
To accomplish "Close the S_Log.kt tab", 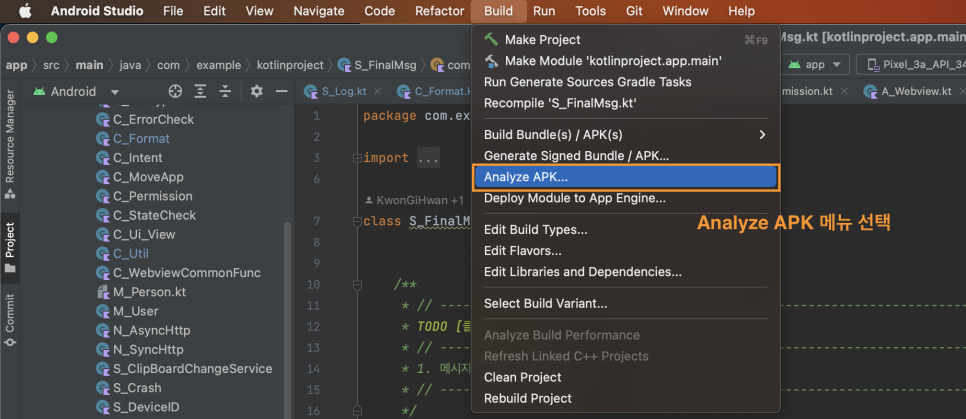I will click(x=378, y=91).
